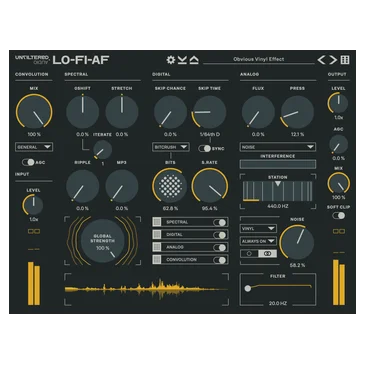The image size is (365, 365).
Task: Click the Bits dotted-grid knob
Action: (170, 185)
